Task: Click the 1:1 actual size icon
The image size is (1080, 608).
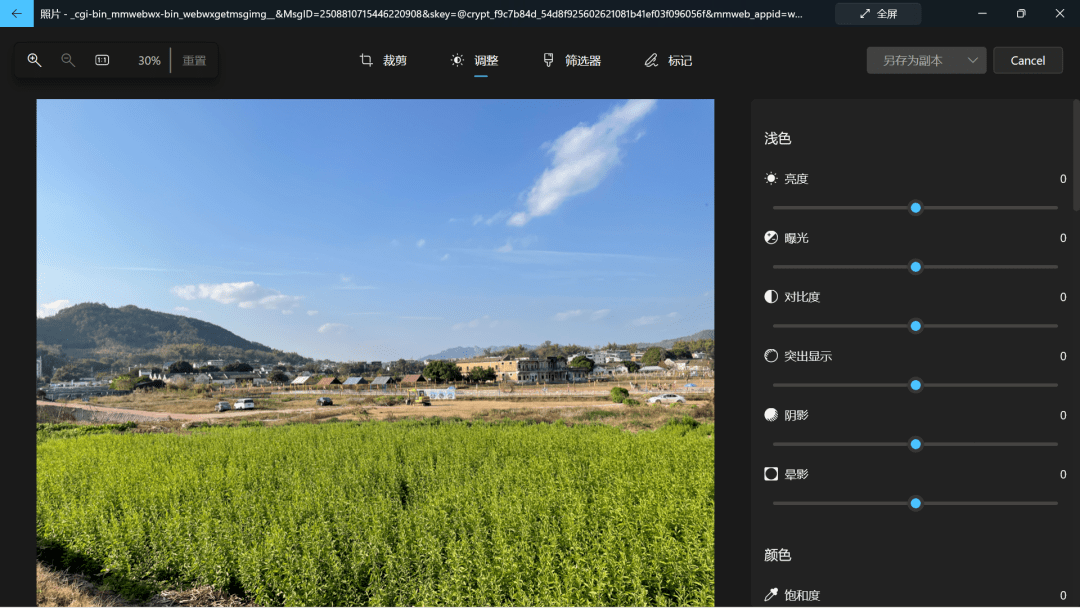Action: [101, 60]
